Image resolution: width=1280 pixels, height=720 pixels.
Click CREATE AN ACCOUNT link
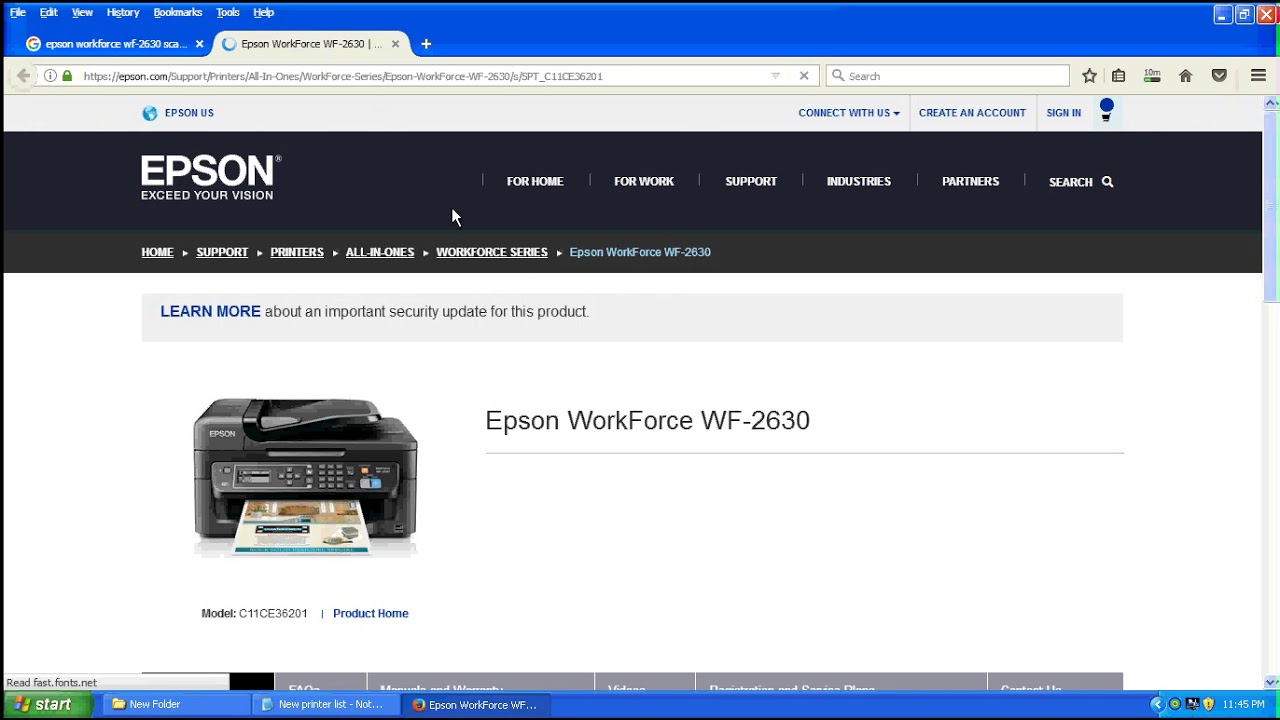972,113
